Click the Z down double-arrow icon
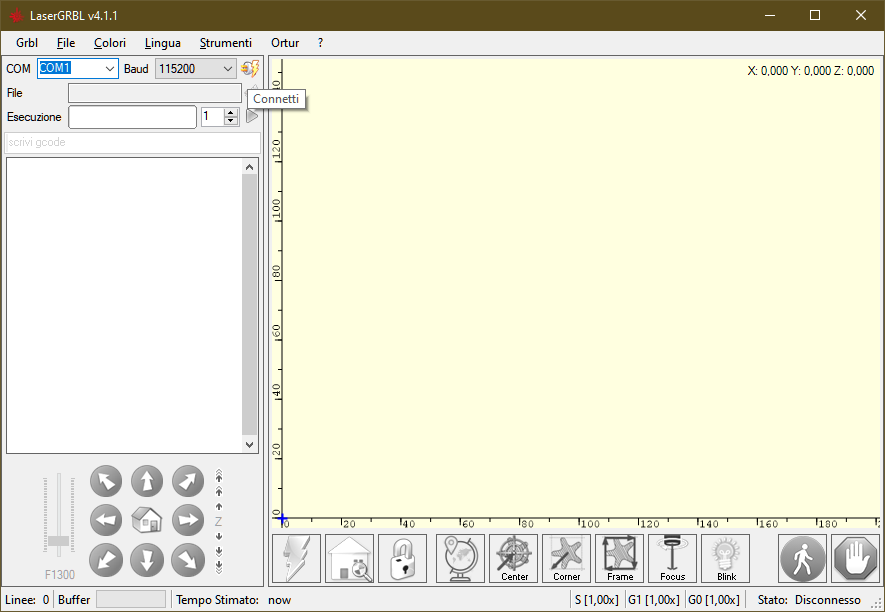The height and width of the screenshot is (612, 885). coord(219,551)
